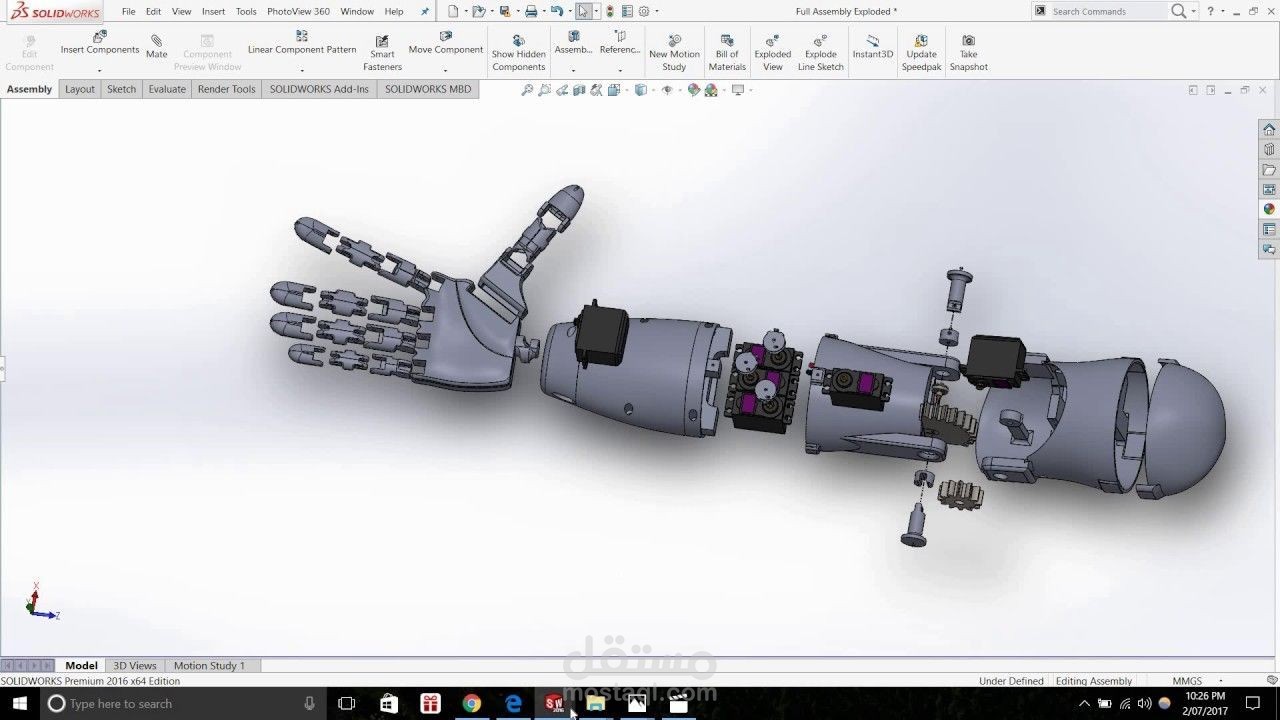This screenshot has width=1280, height=720.
Task: Click the Select cursor tool
Action: tap(583, 11)
